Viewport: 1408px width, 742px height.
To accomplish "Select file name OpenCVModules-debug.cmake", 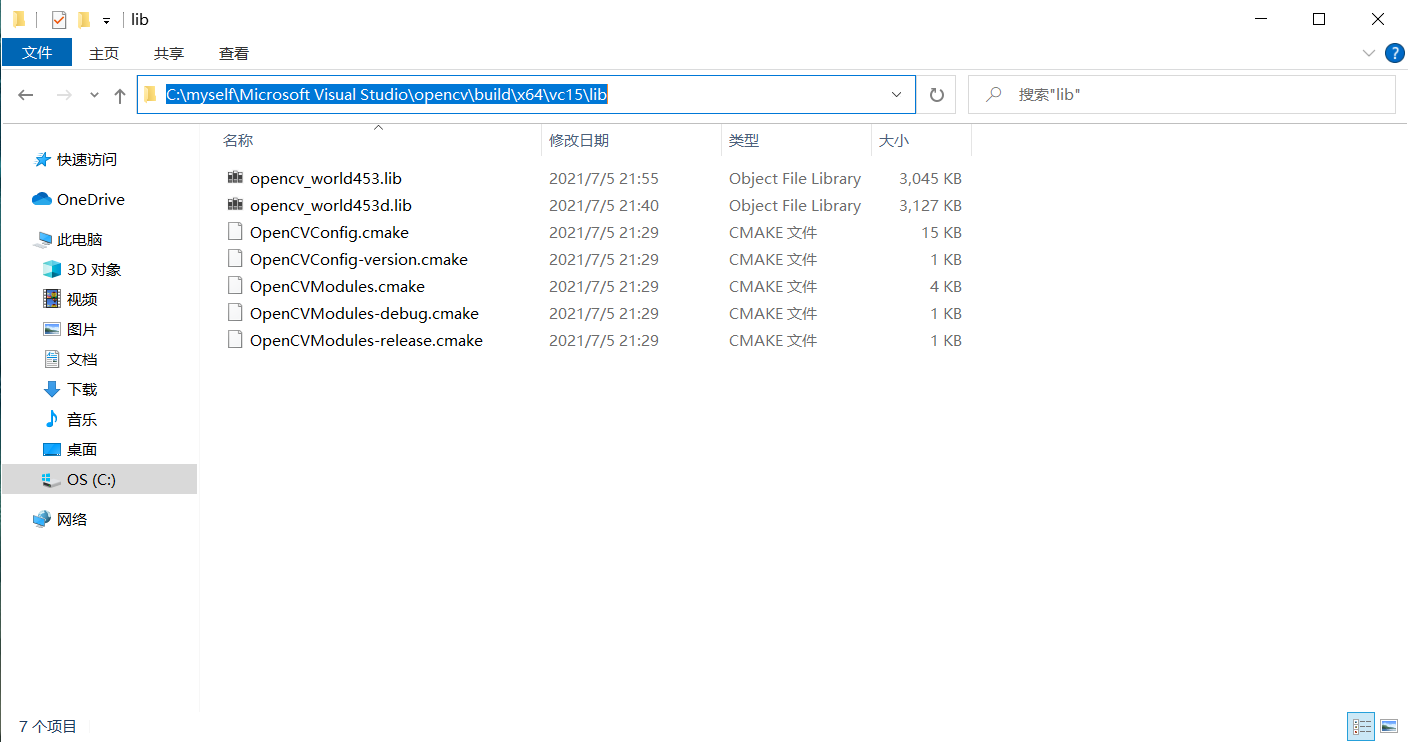I will [364, 313].
